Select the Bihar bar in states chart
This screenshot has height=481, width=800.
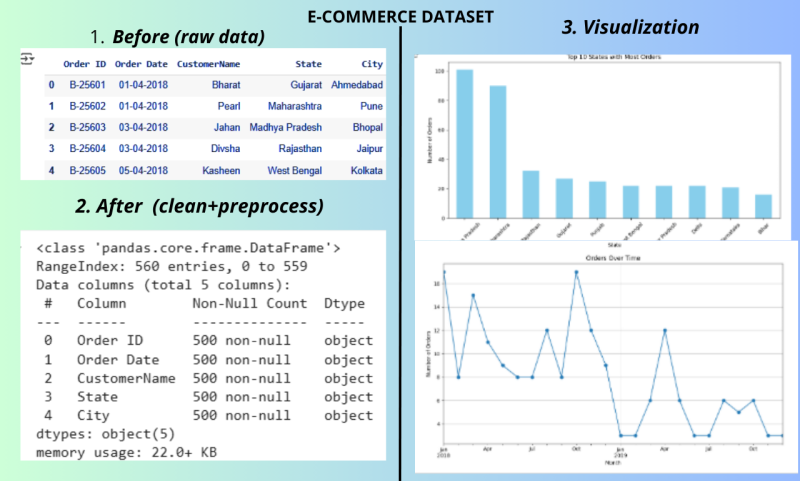click(x=763, y=206)
